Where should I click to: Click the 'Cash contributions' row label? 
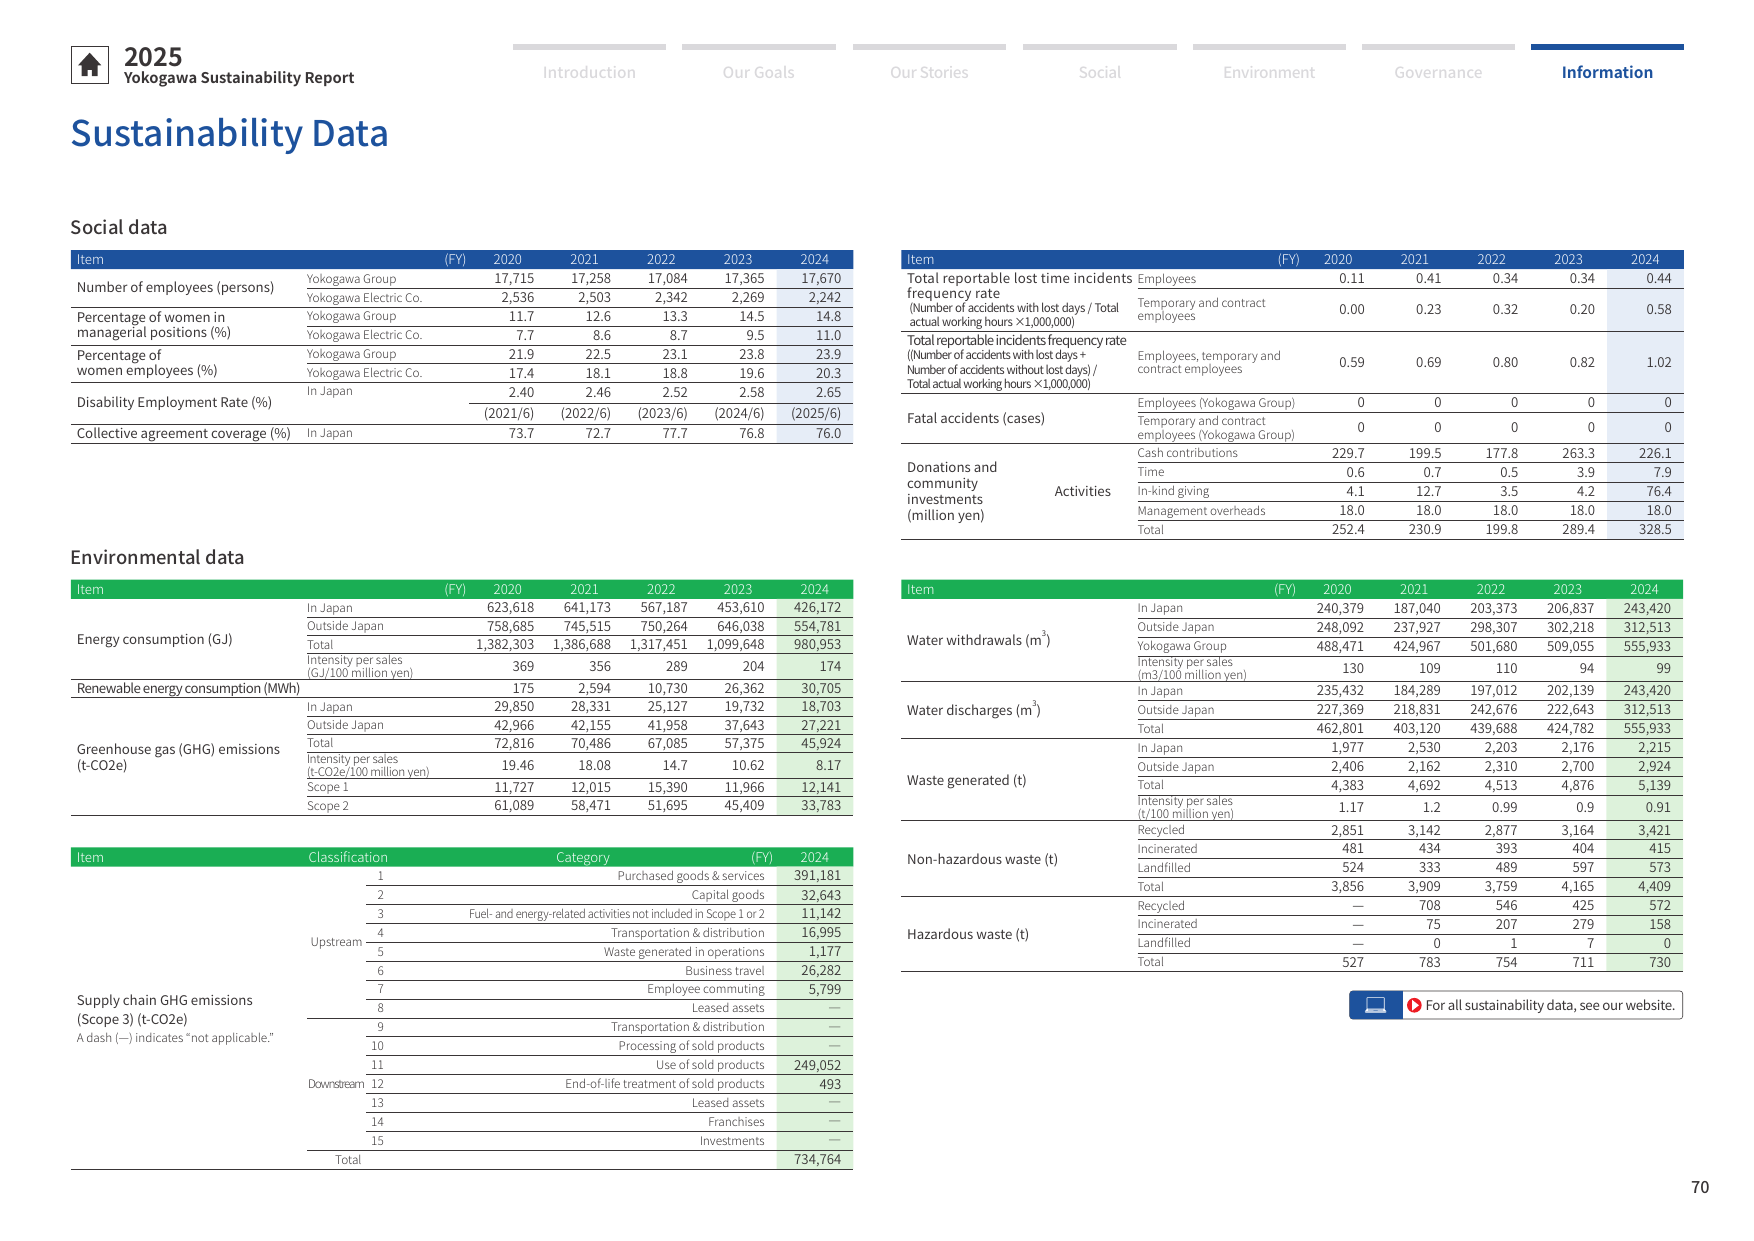point(1187,453)
